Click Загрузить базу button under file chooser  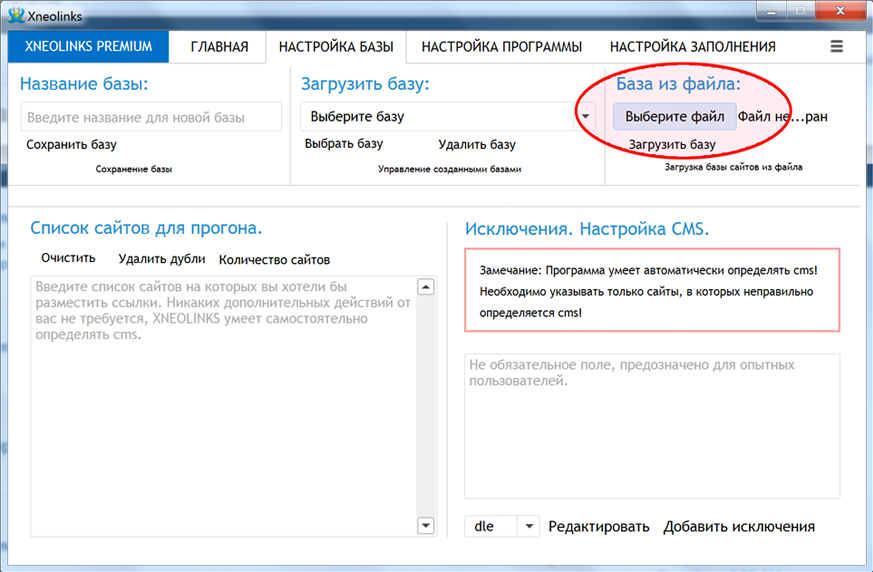672,144
